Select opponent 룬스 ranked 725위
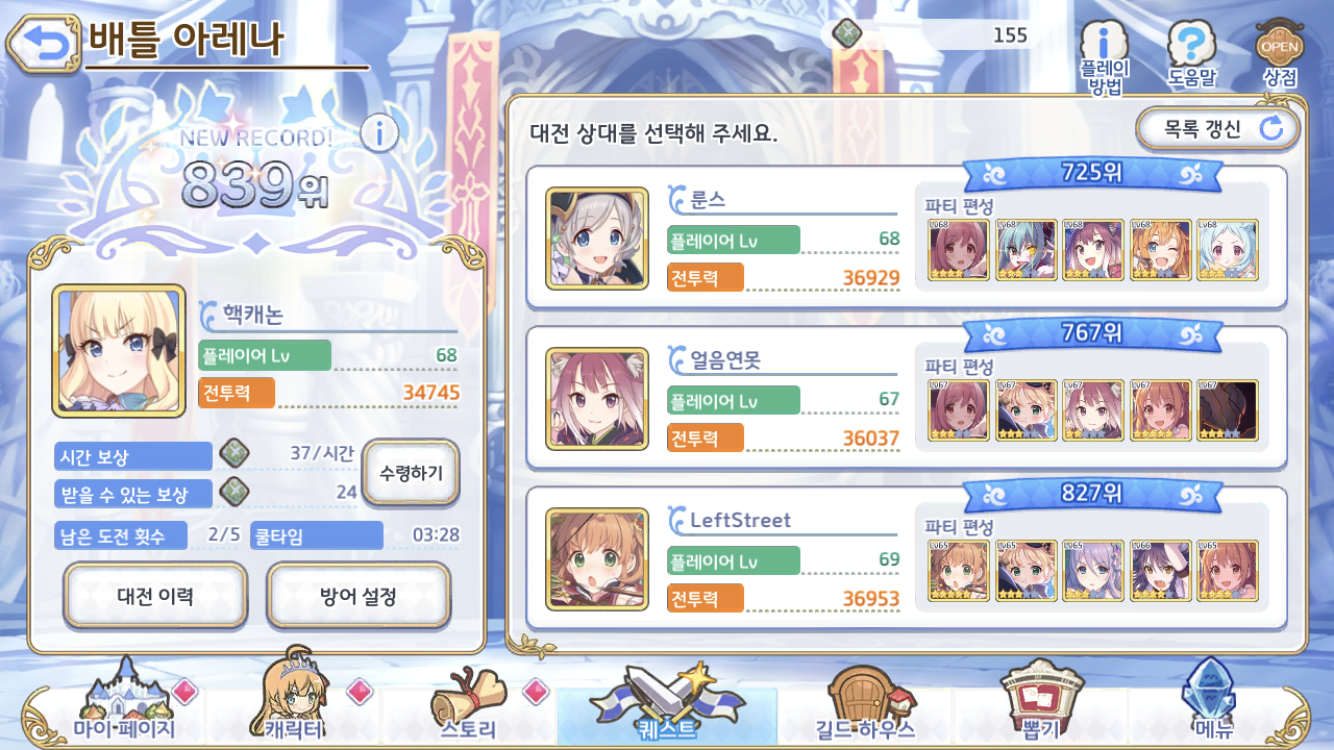The image size is (1334, 750). [906, 238]
